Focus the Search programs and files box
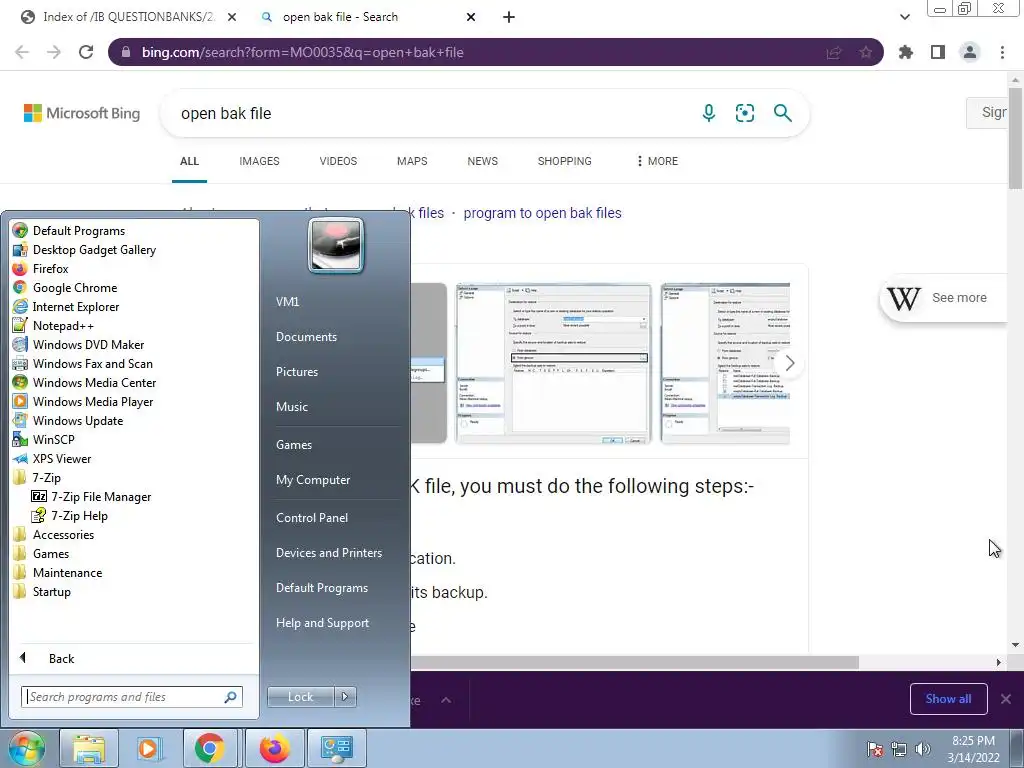 tap(131, 697)
